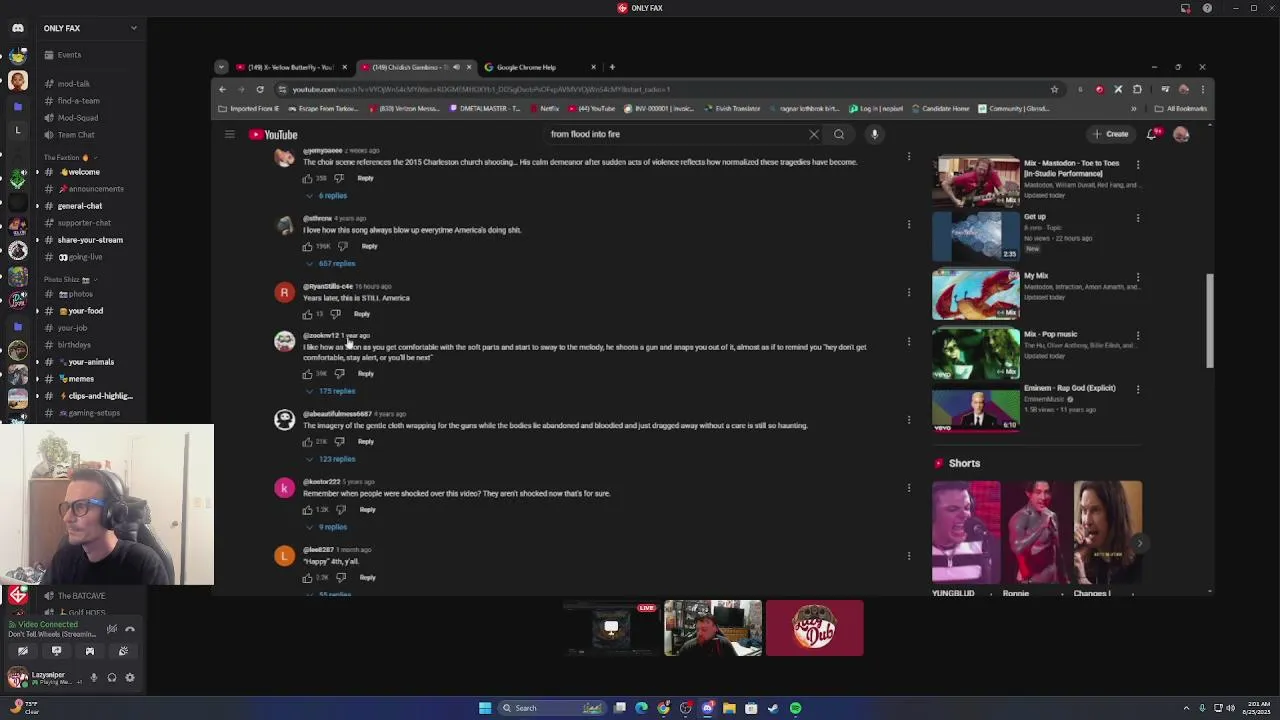Open the All Bookmarks folder
Viewport: 1280px width, 720px height.
tap(1181, 108)
